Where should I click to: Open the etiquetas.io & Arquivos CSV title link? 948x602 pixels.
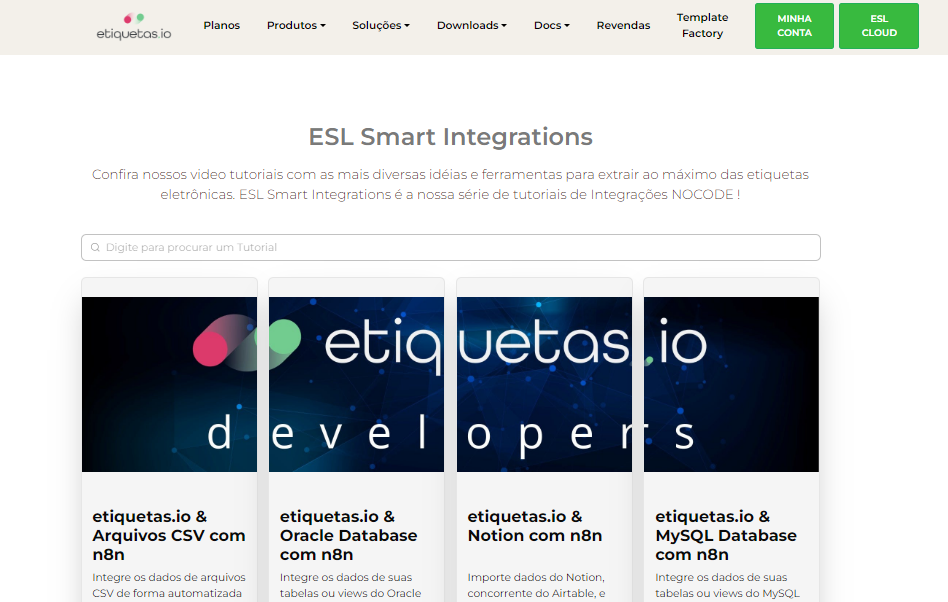click(168, 535)
